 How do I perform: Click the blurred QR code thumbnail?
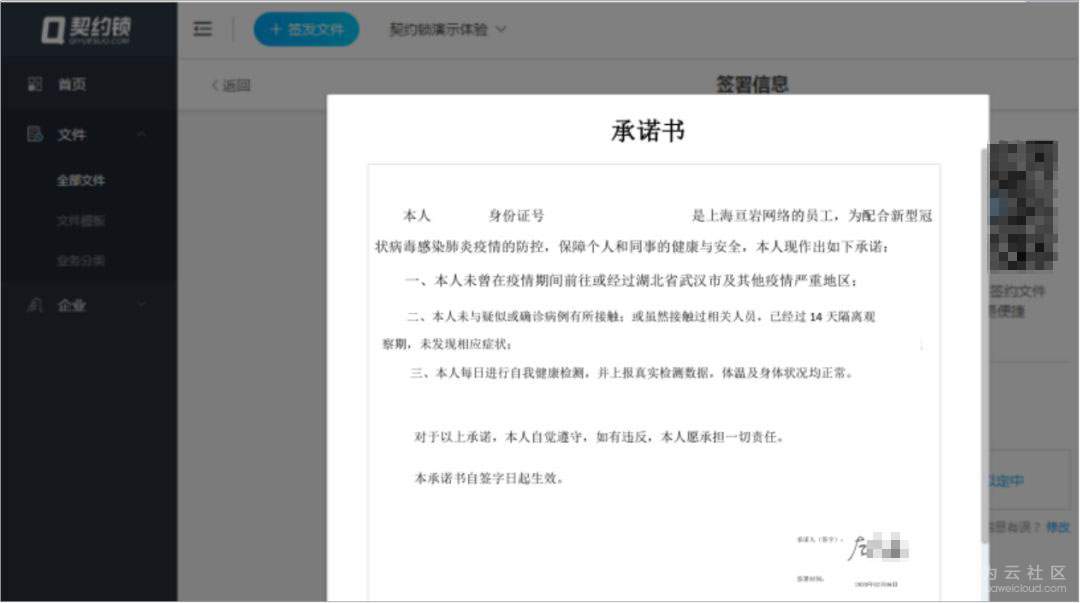click(1024, 205)
